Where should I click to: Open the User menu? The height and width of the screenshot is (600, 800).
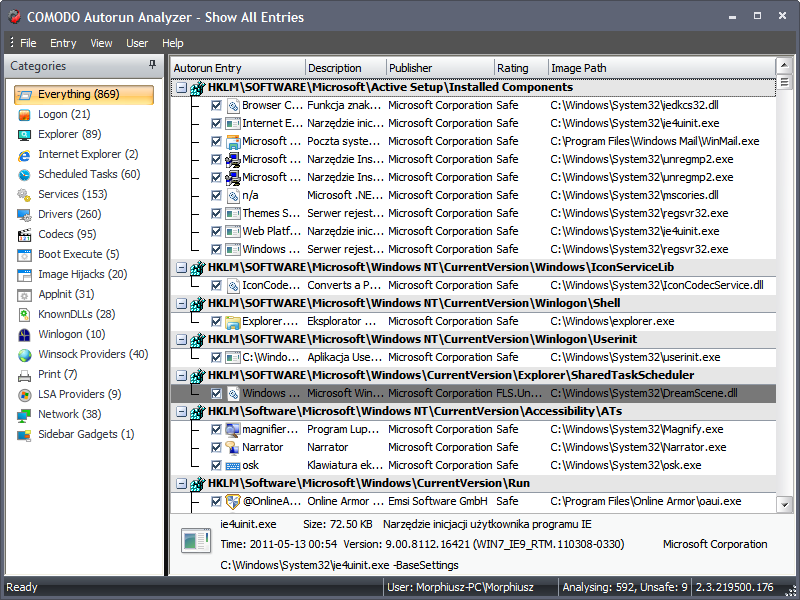click(137, 43)
